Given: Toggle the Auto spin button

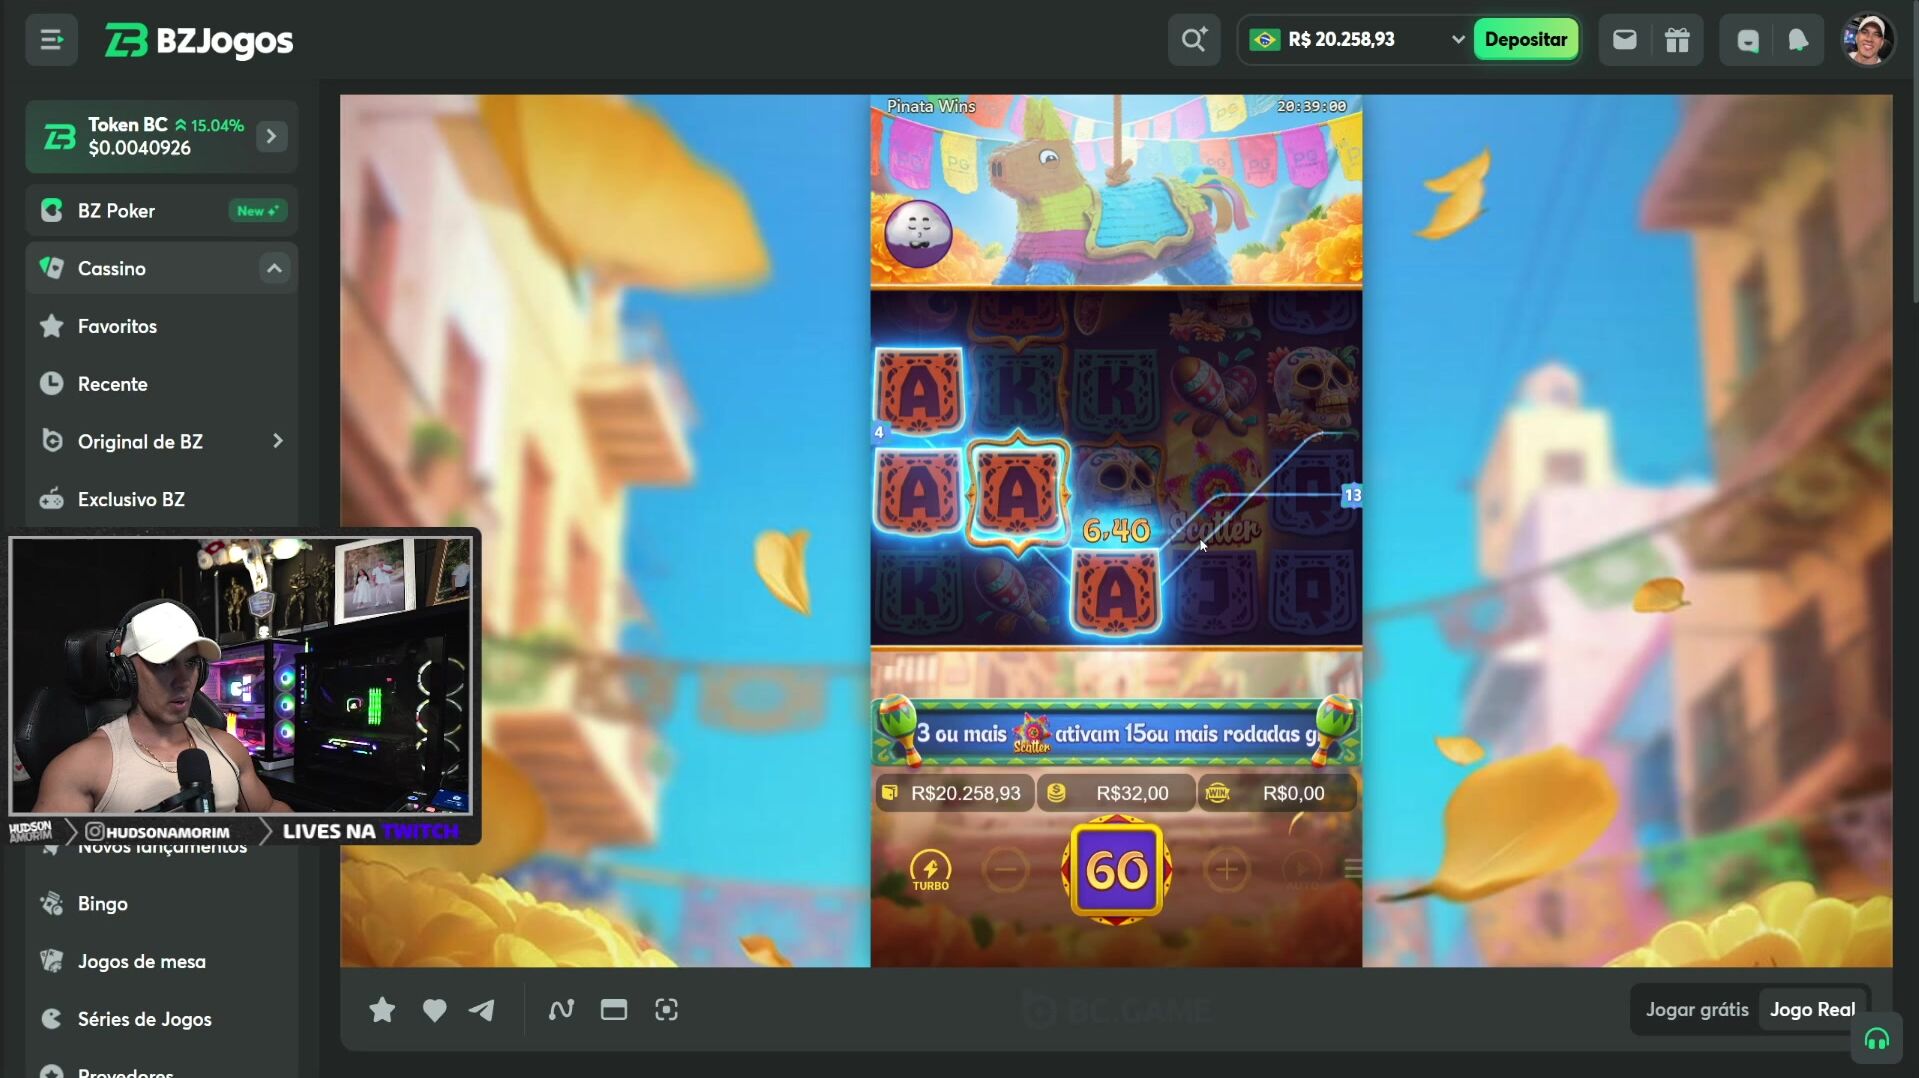Looking at the screenshot, I should pos(1302,870).
